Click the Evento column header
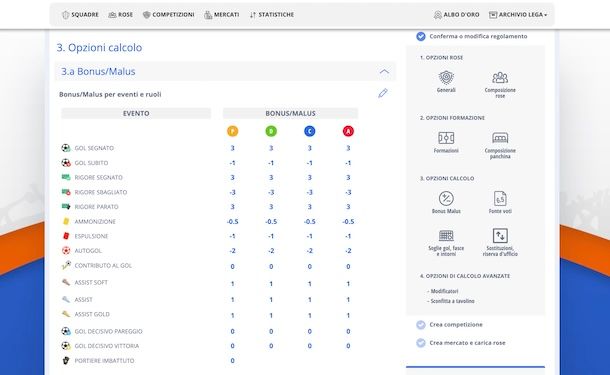 click(136, 113)
